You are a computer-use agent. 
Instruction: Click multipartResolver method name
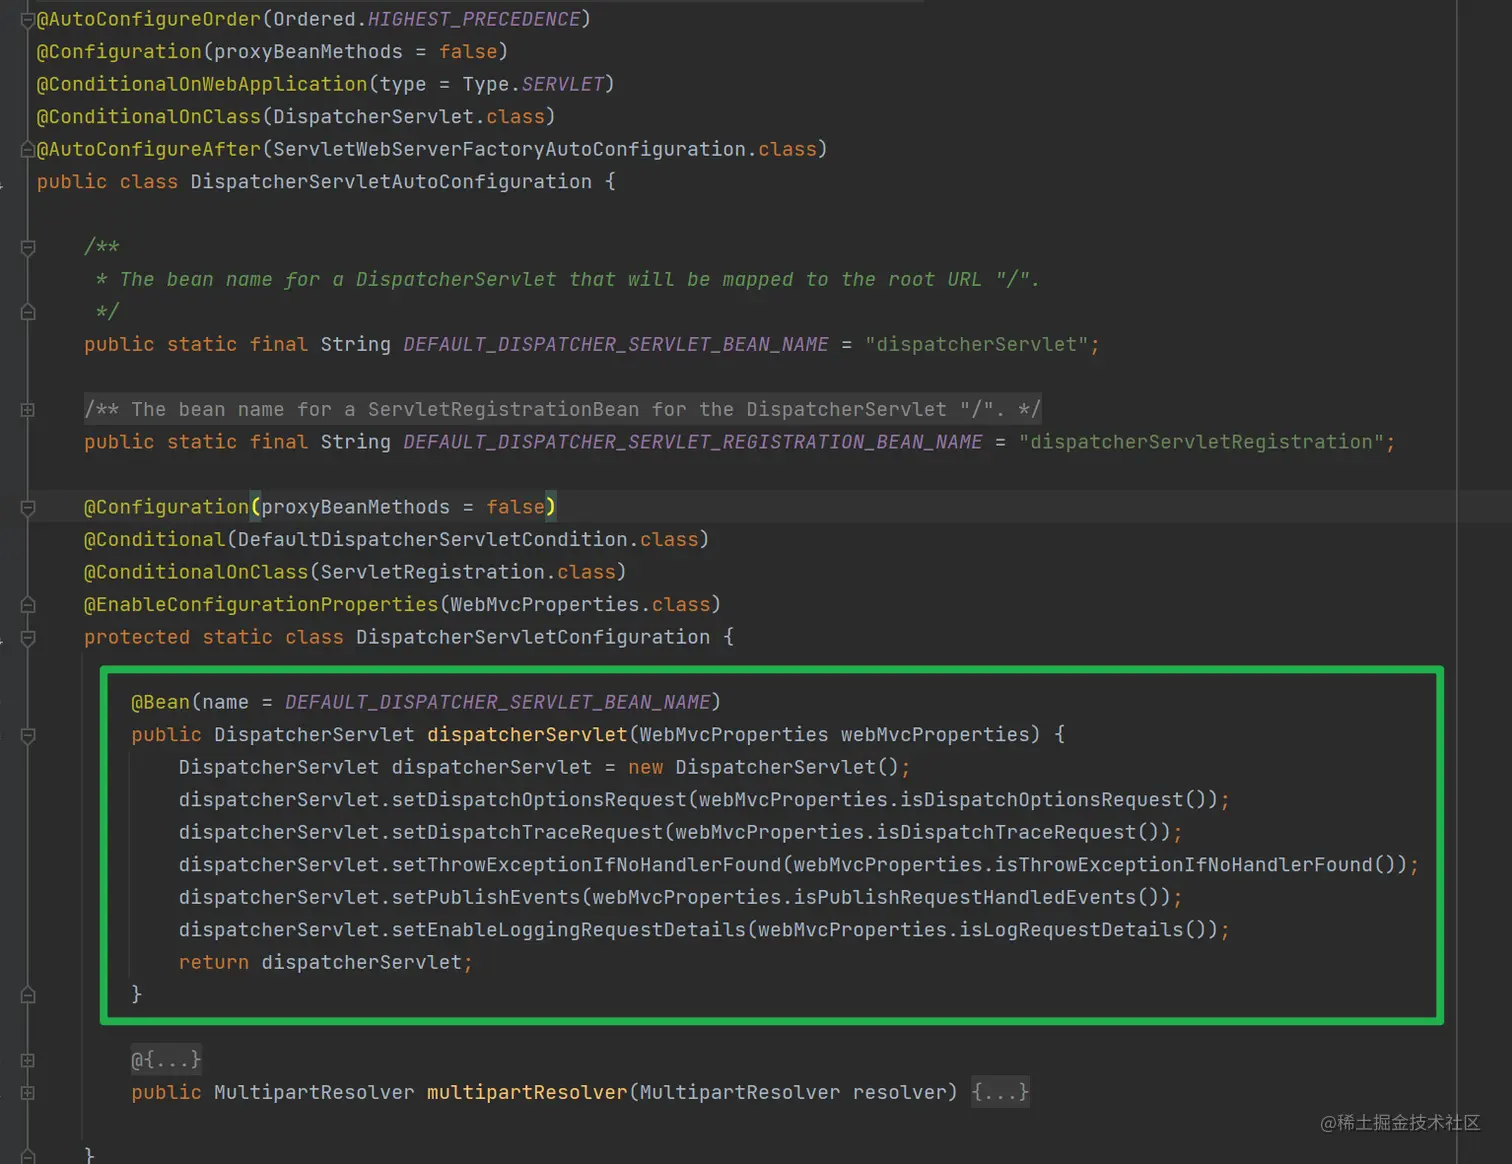coord(527,1092)
